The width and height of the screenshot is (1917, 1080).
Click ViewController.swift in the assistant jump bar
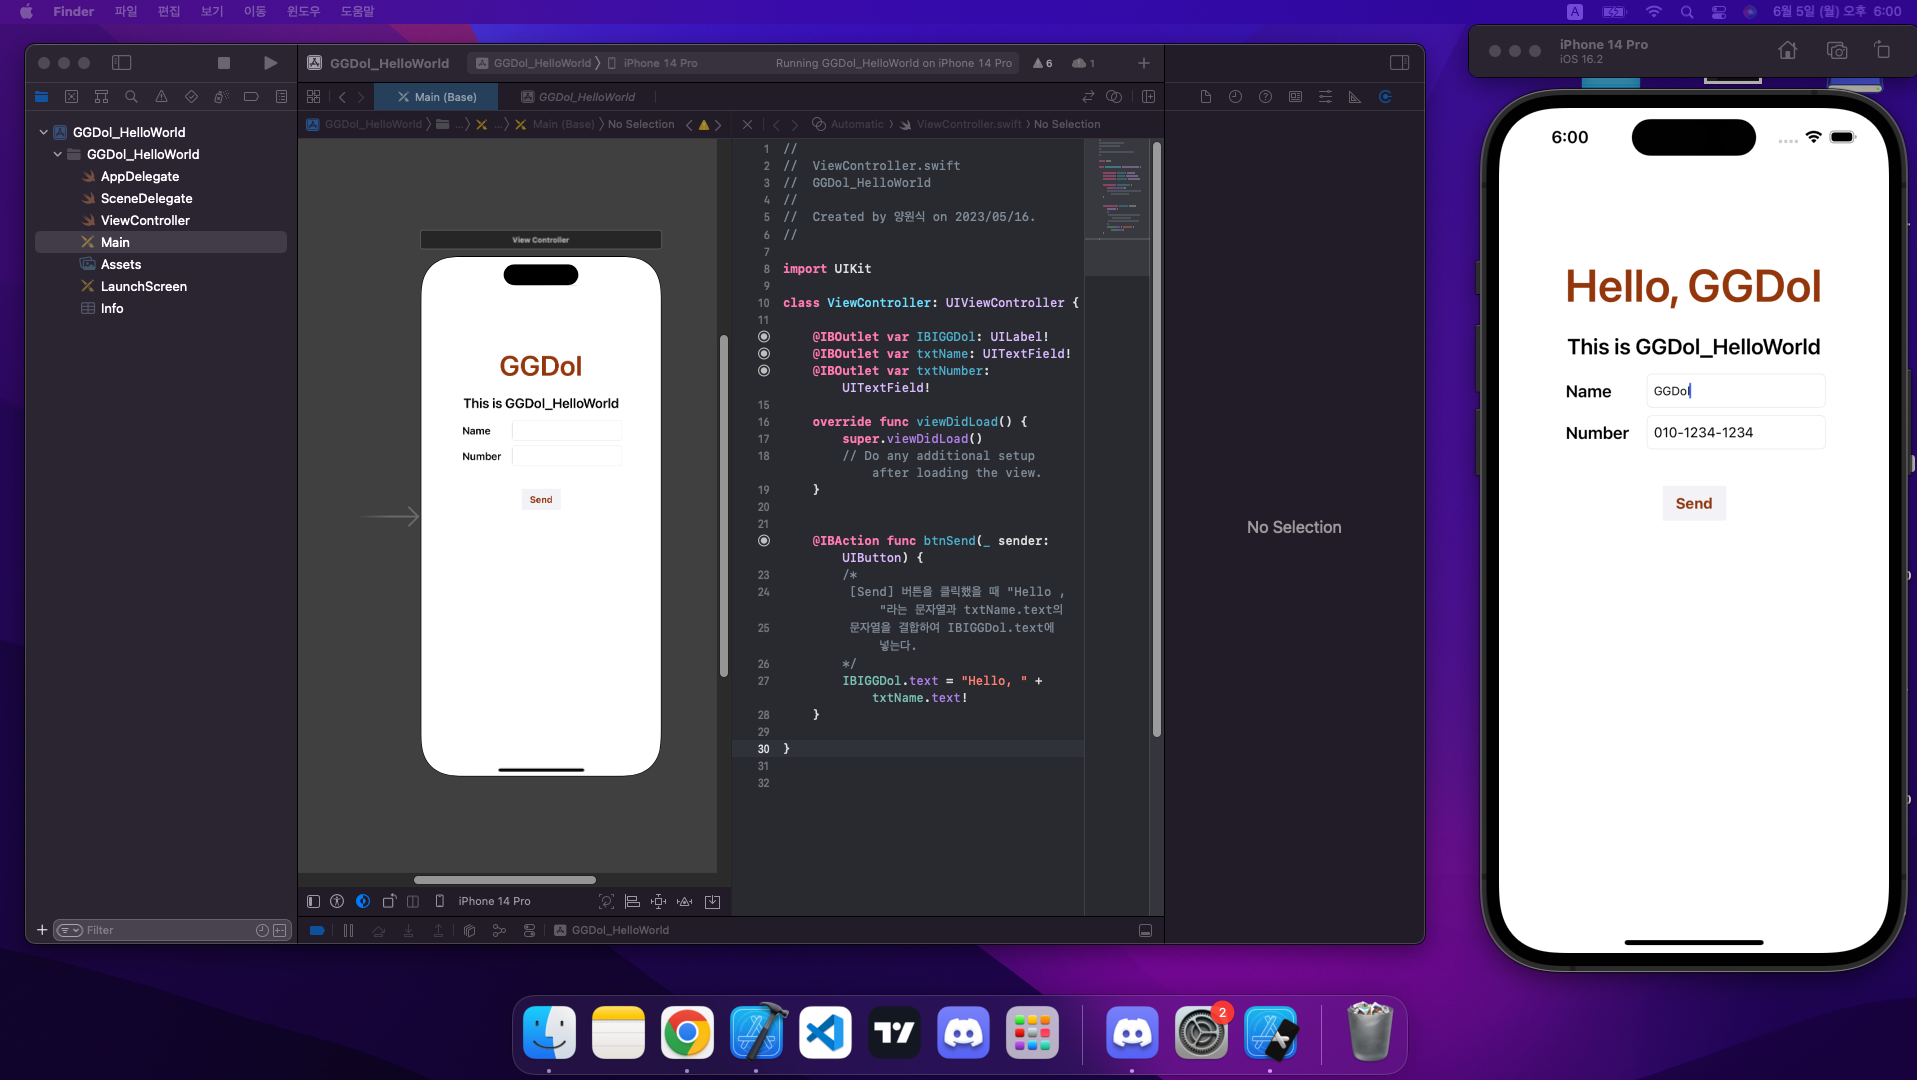point(960,125)
